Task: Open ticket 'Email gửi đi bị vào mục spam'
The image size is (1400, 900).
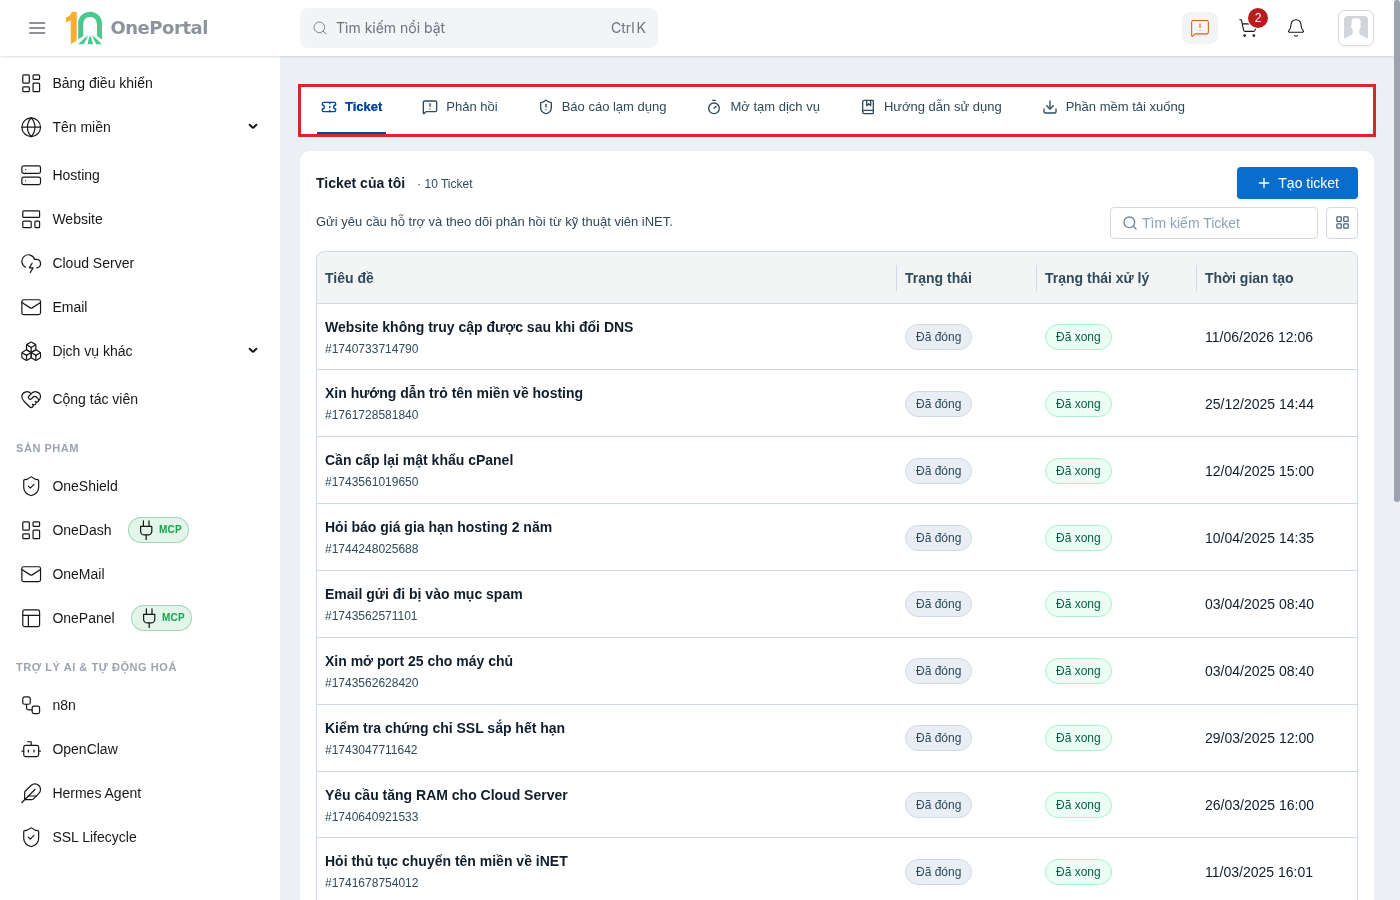Action: coord(424,594)
